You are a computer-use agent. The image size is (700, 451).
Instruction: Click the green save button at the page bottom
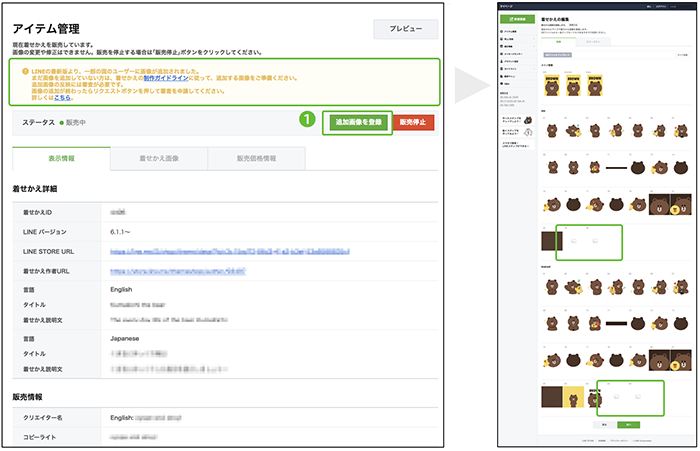[x=629, y=425]
